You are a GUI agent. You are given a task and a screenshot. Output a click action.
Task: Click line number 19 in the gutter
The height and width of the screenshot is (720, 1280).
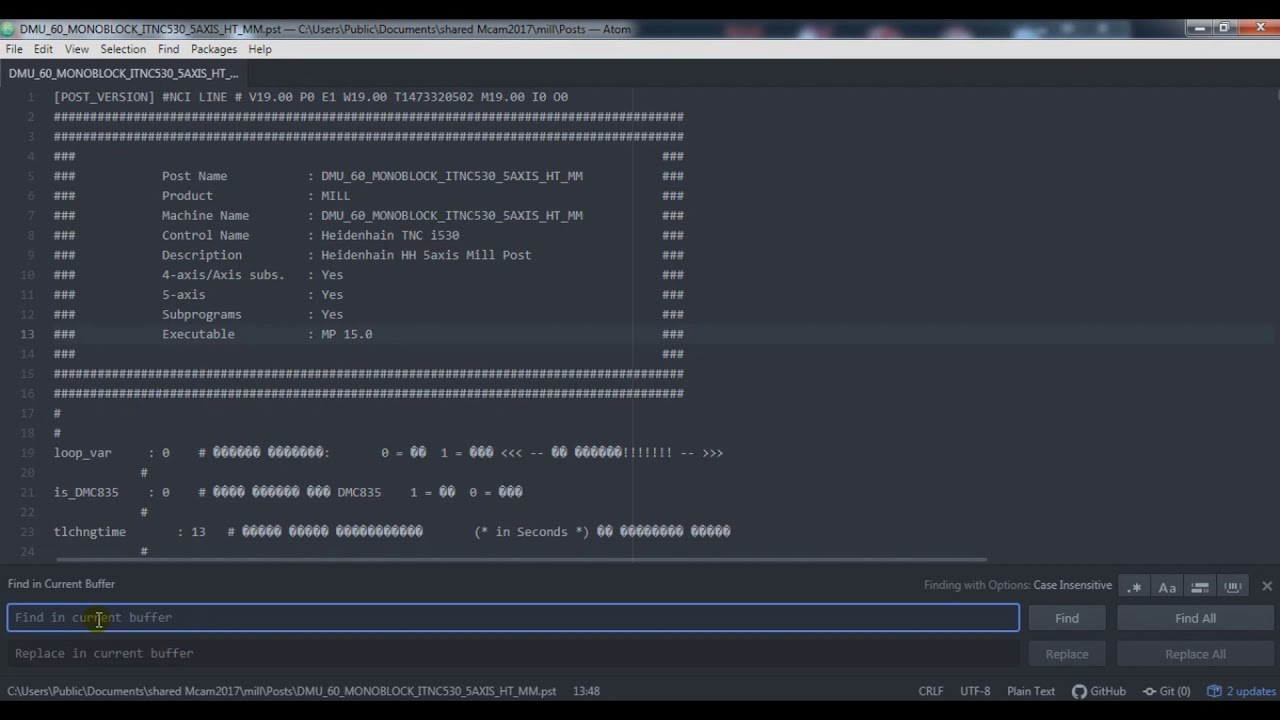click(27, 453)
